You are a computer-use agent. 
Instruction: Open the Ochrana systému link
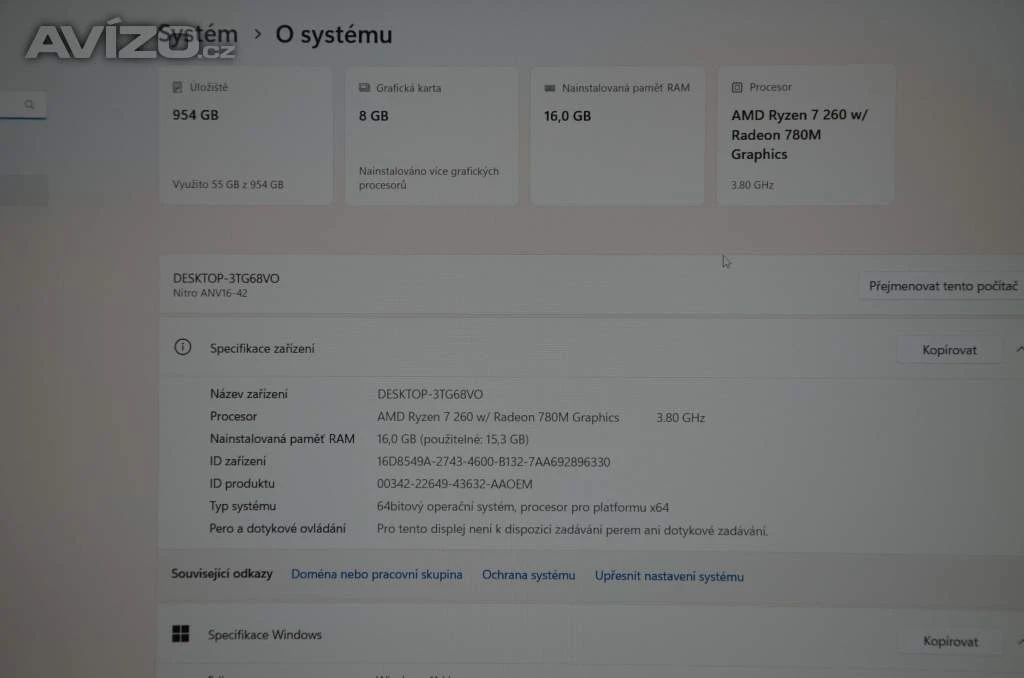[528, 575]
